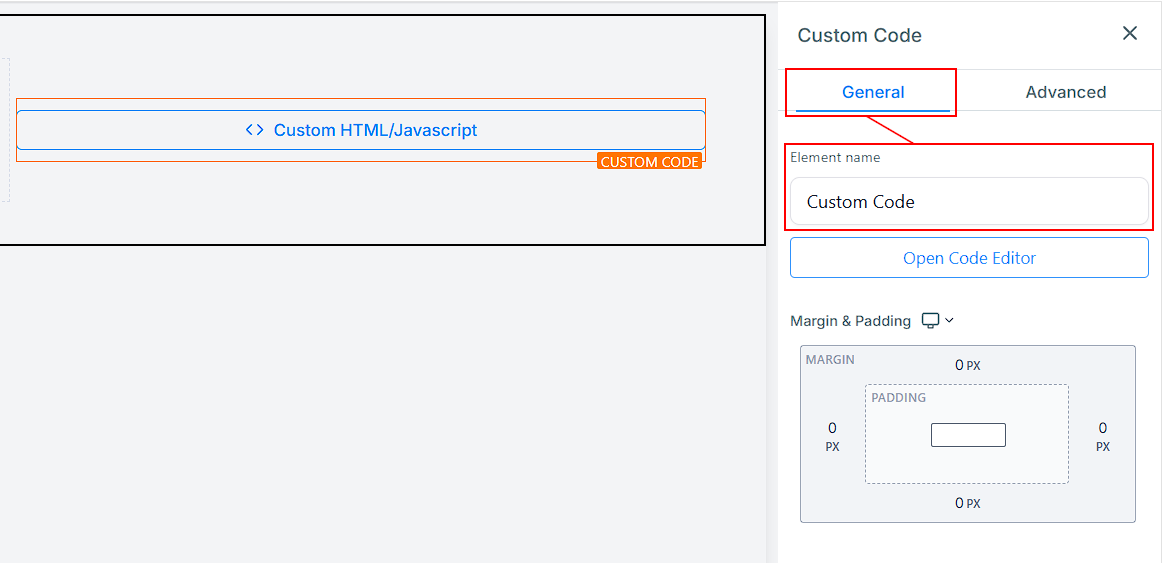Select the Custom HTML/Javascript element text

point(375,130)
